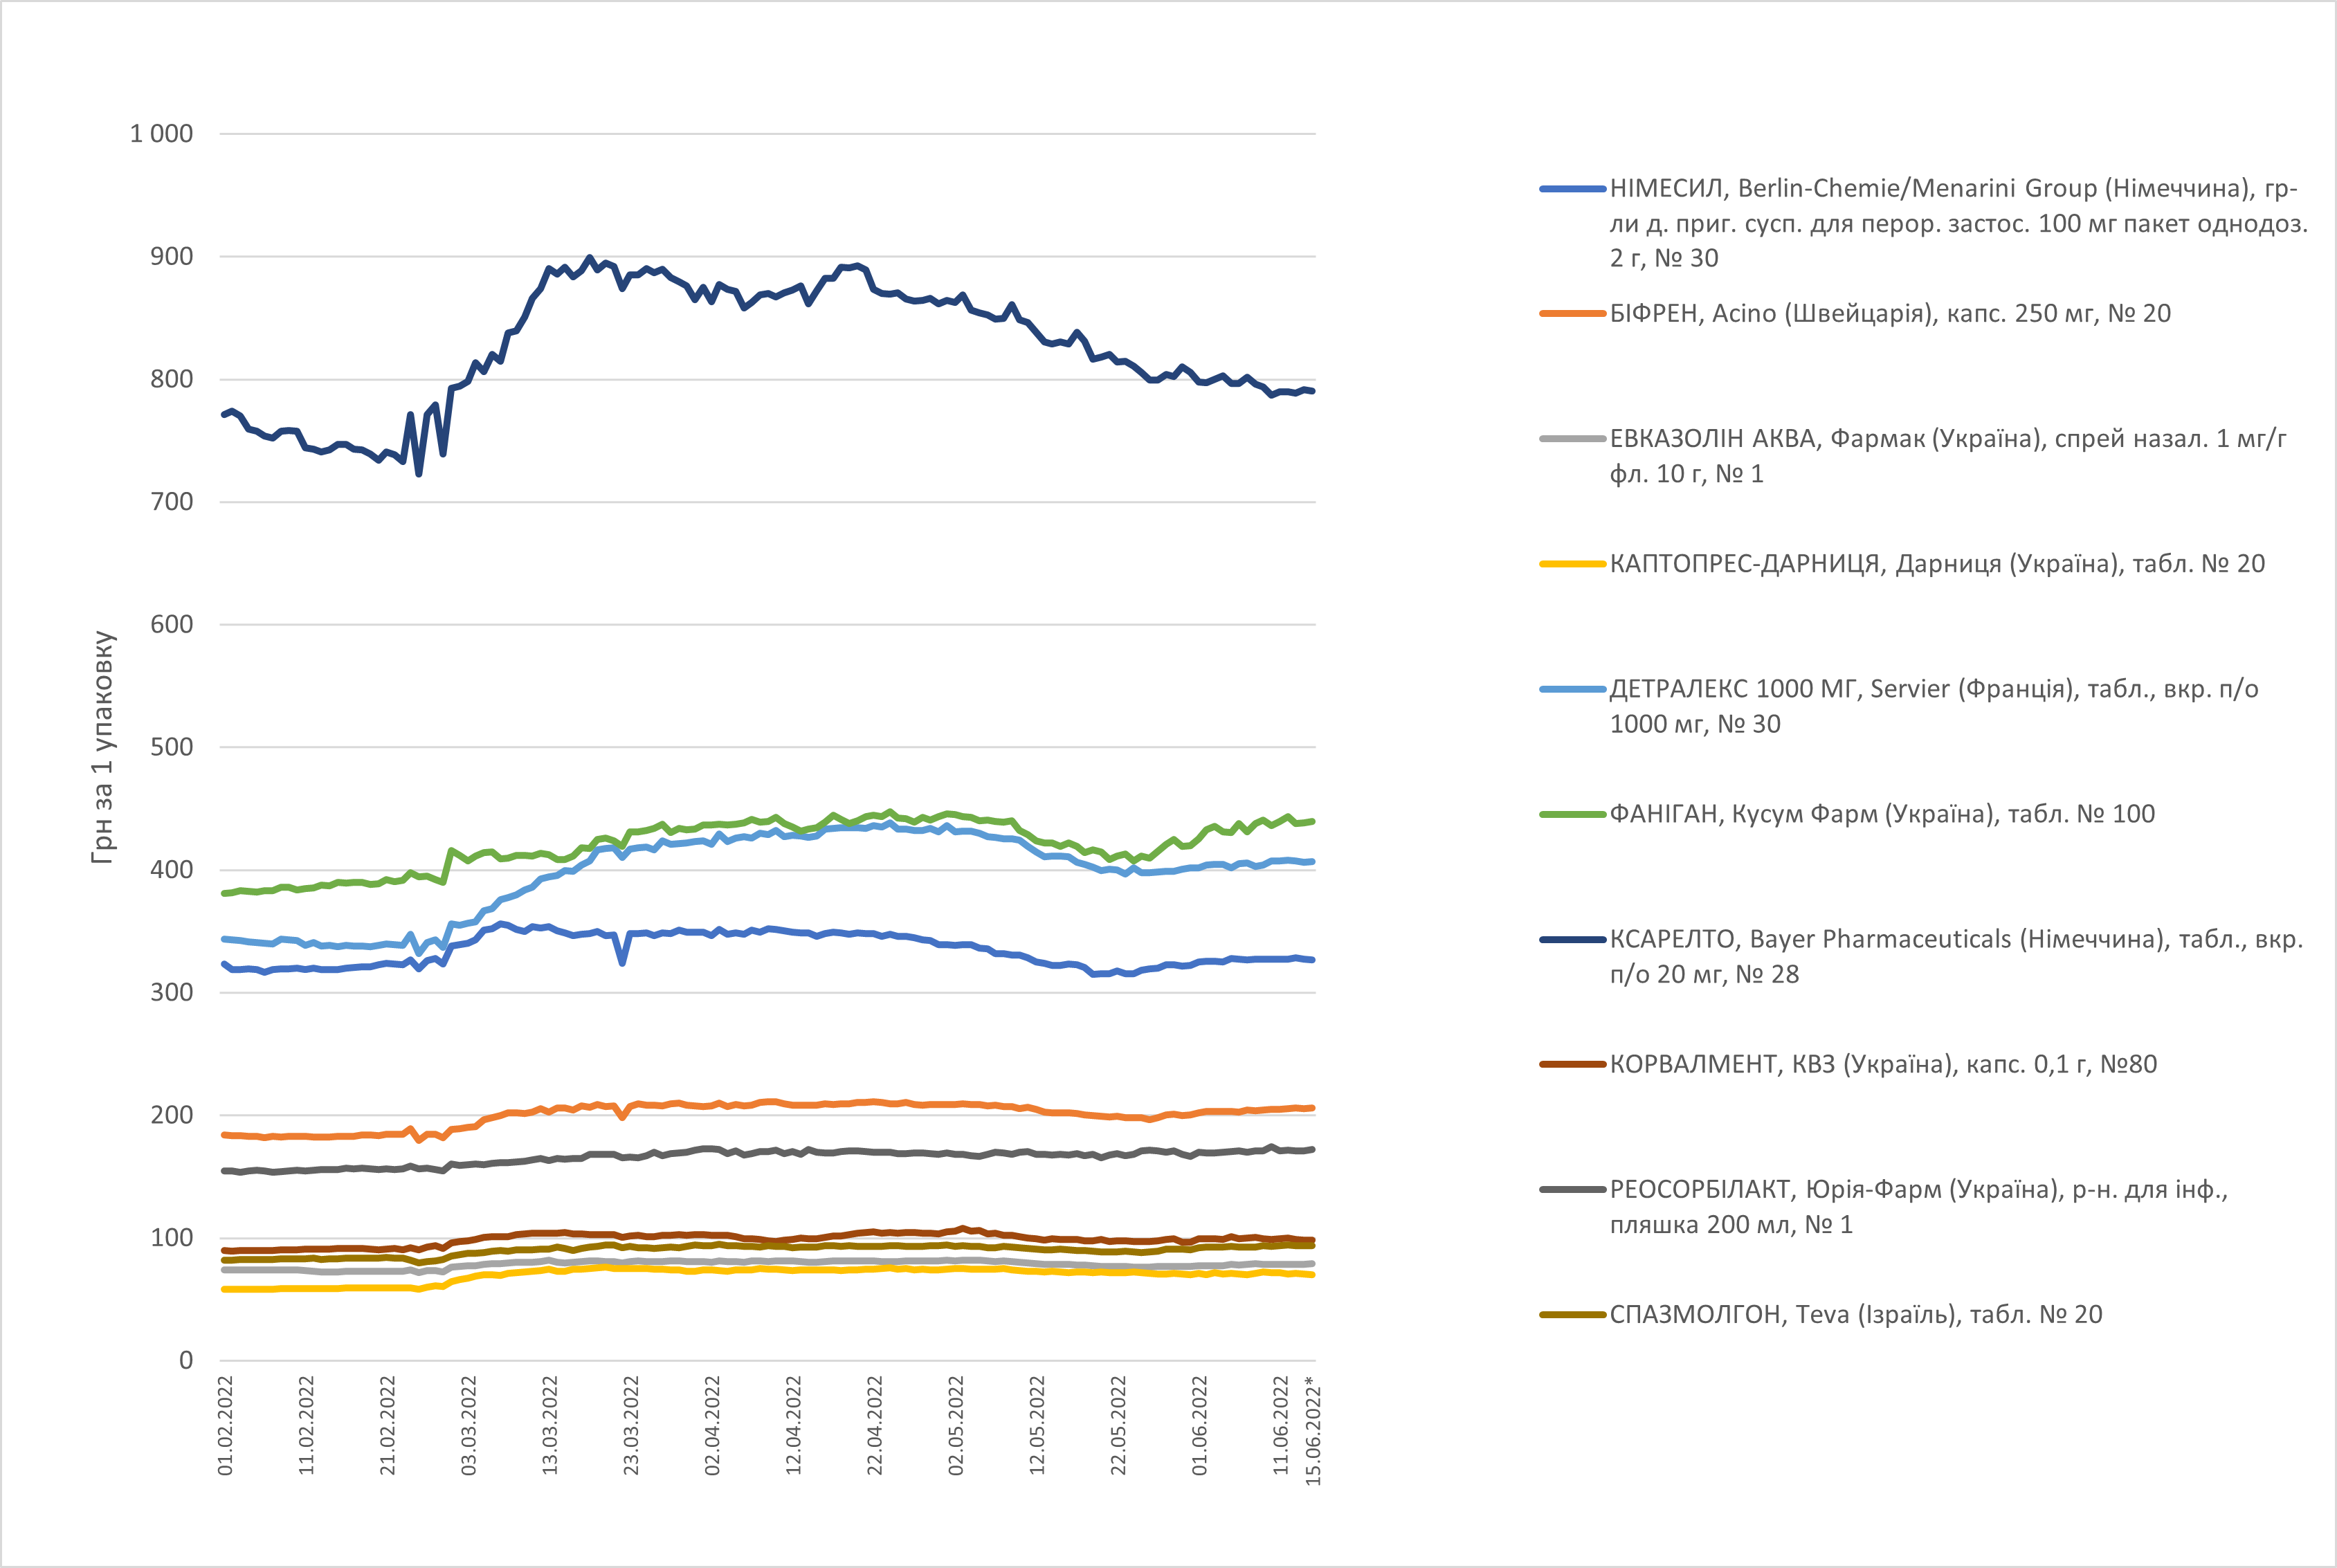The image size is (2337, 1568).
Task: Click the orange БІФРЕН legend marker
Action: click(1572, 314)
